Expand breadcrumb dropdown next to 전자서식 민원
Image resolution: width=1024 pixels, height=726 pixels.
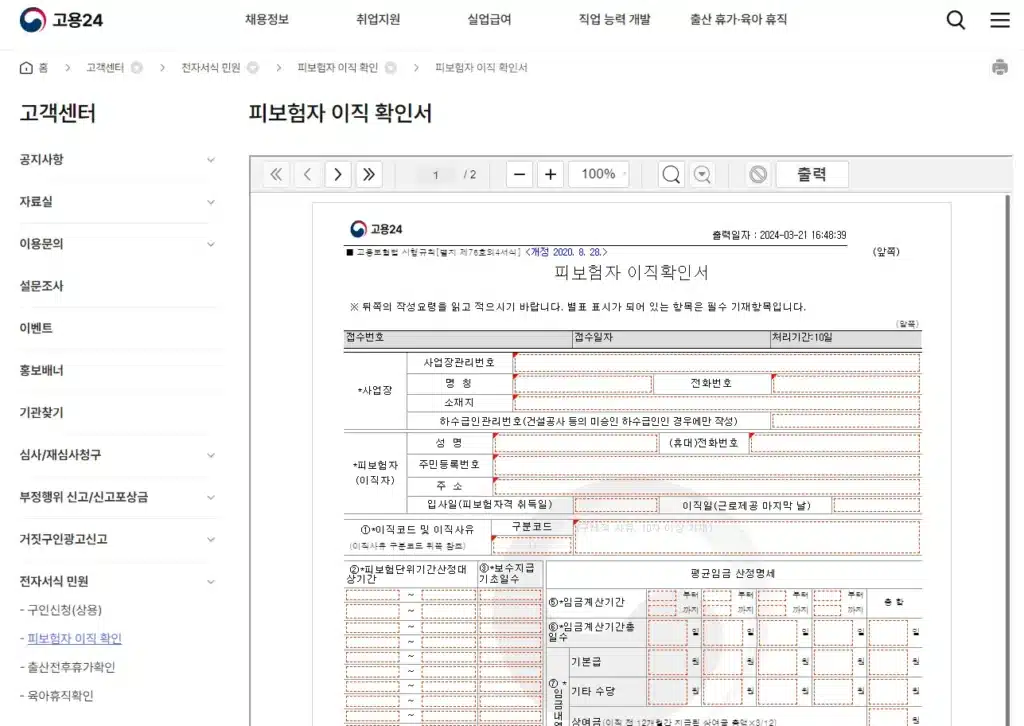point(253,67)
